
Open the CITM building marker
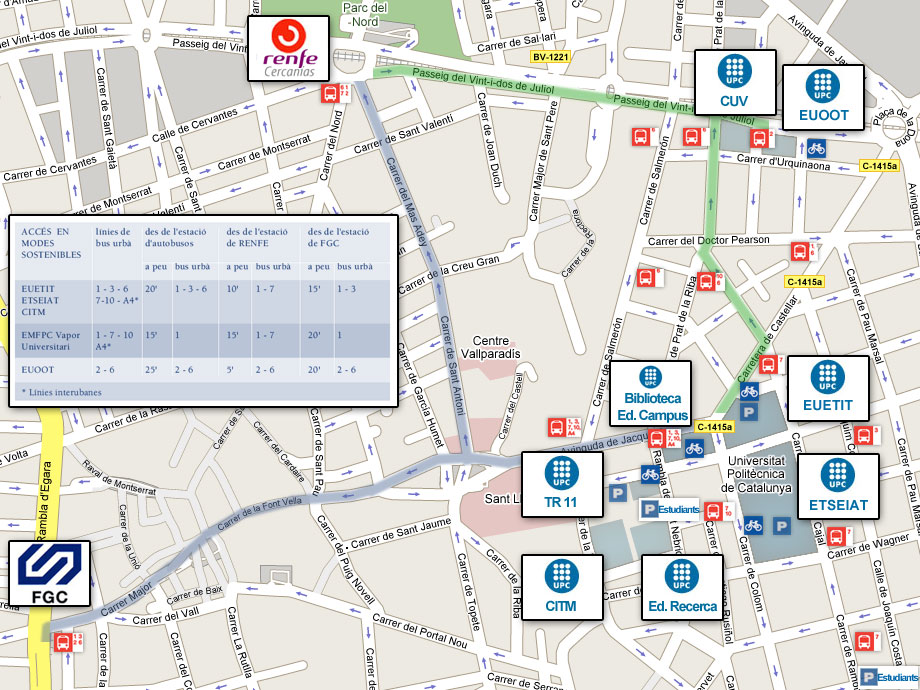[x=562, y=587]
